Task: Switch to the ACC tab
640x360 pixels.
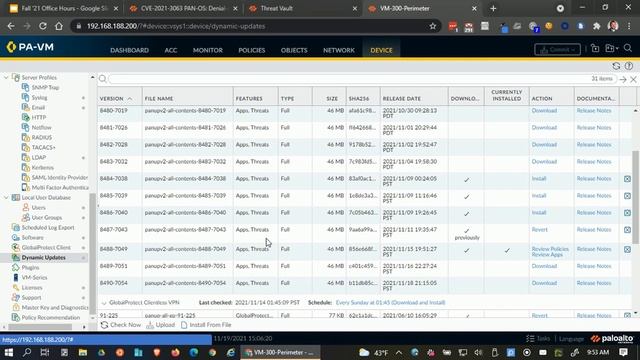Action: 171,50
